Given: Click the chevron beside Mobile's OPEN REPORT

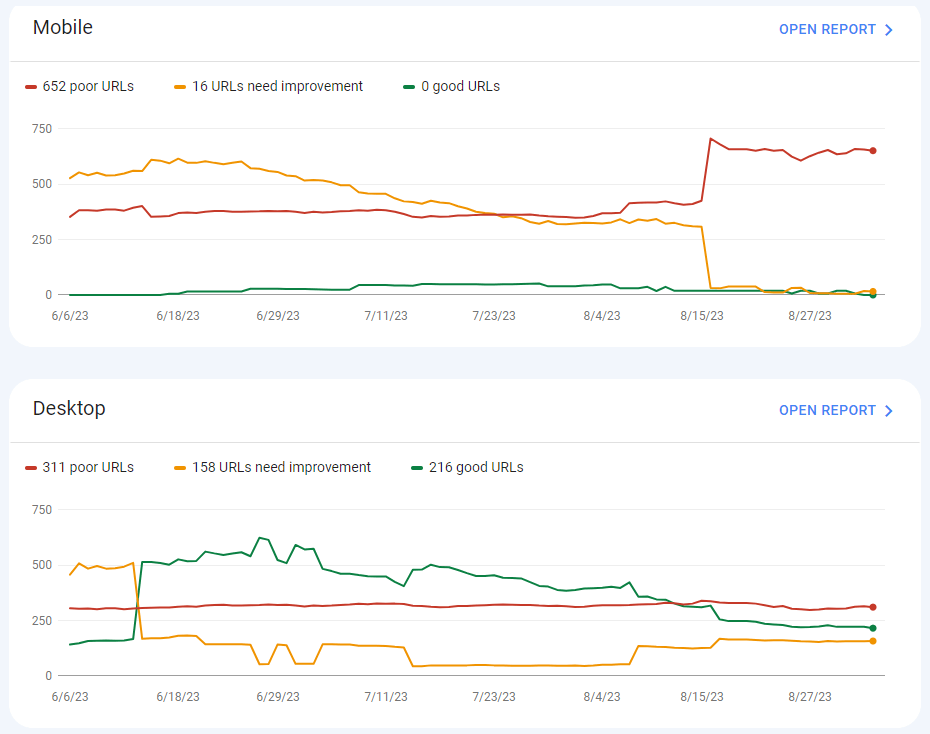Looking at the screenshot, I should (x=888, y=29).
